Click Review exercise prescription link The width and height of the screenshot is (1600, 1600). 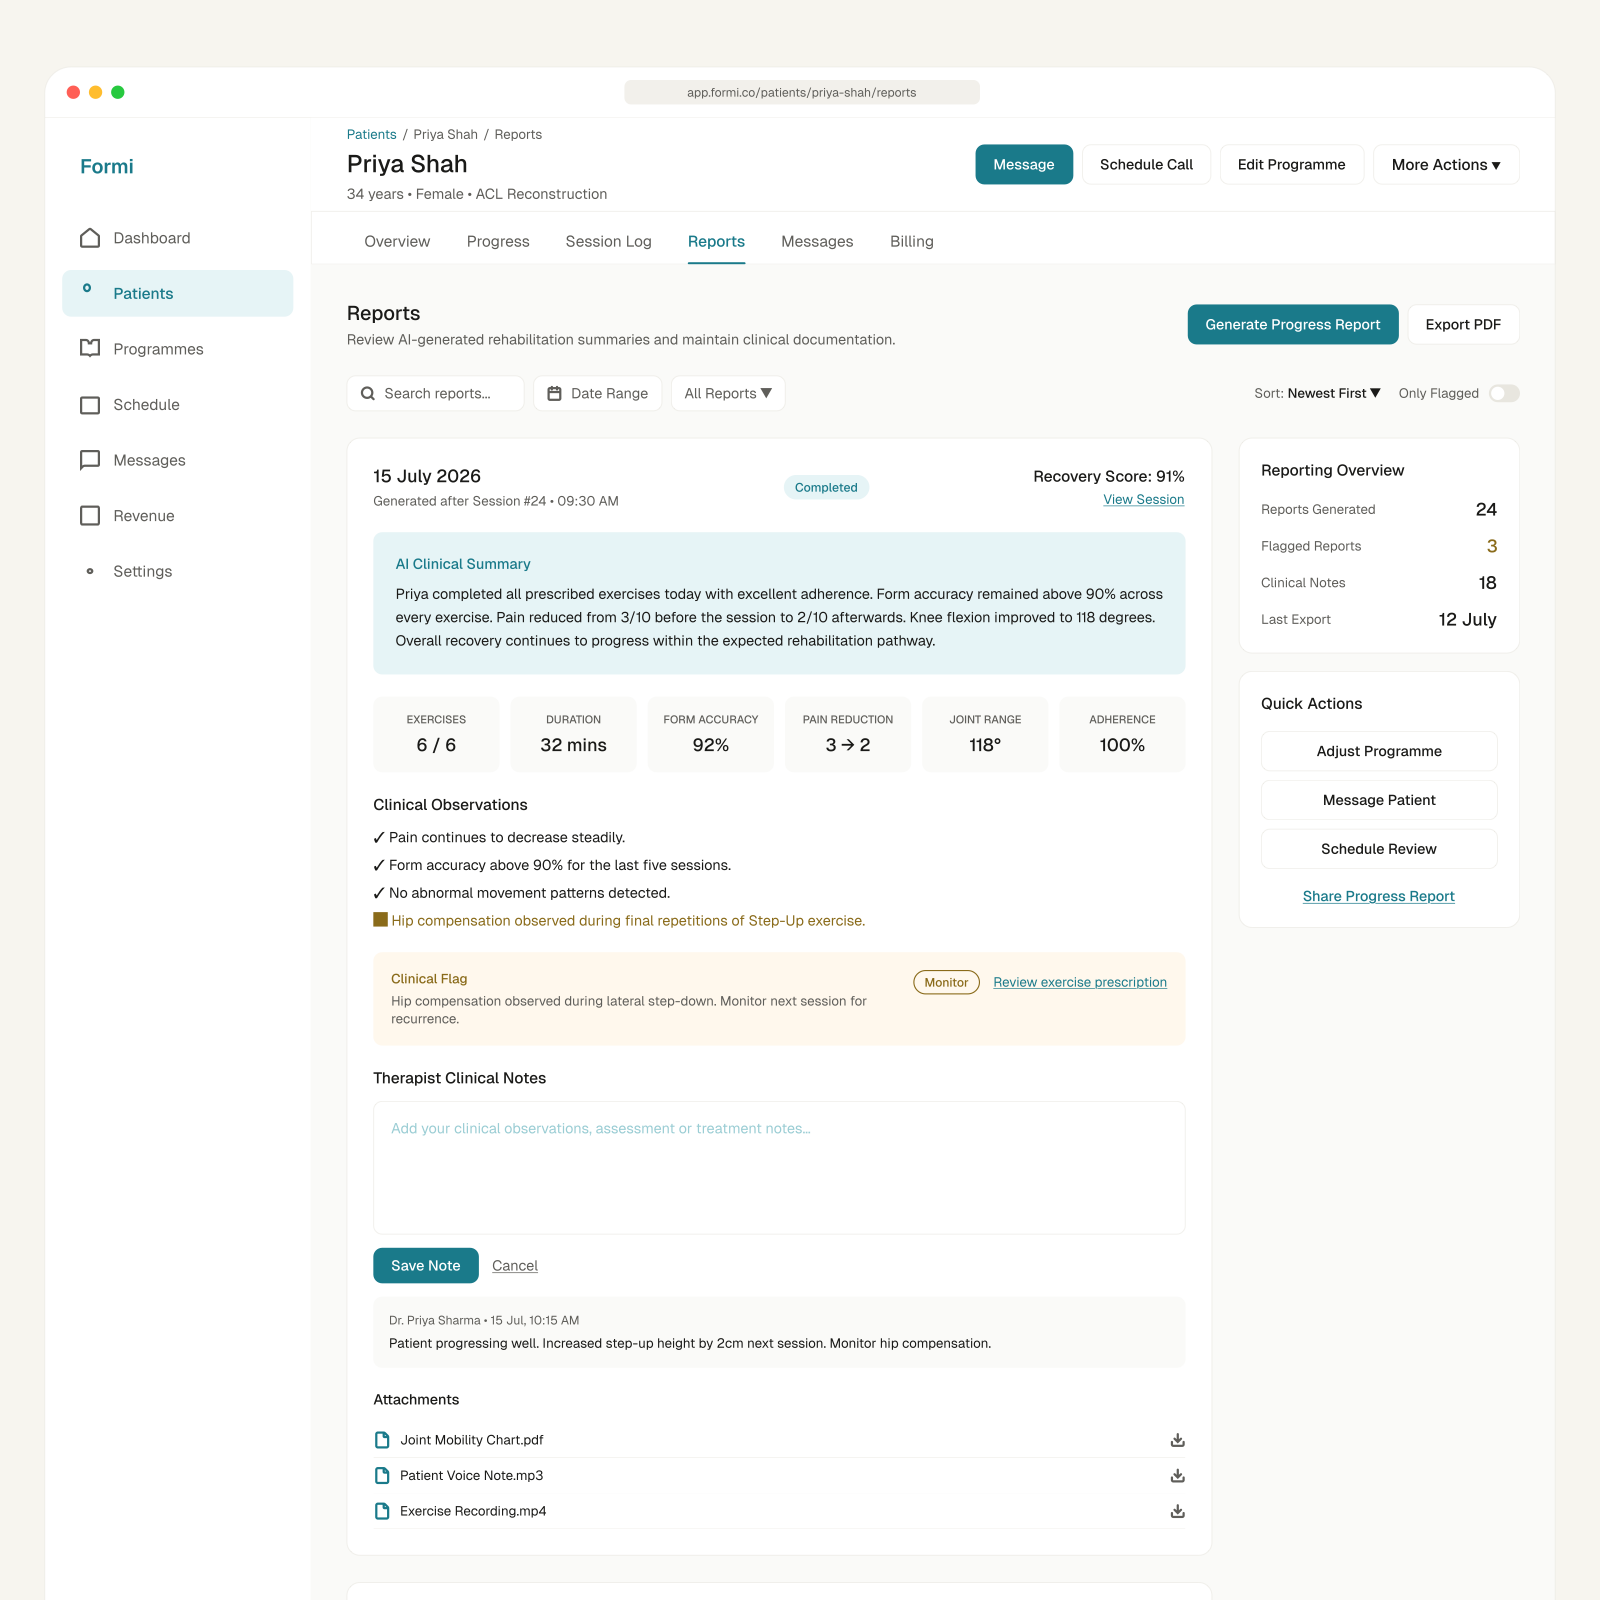click(1080, 983)
